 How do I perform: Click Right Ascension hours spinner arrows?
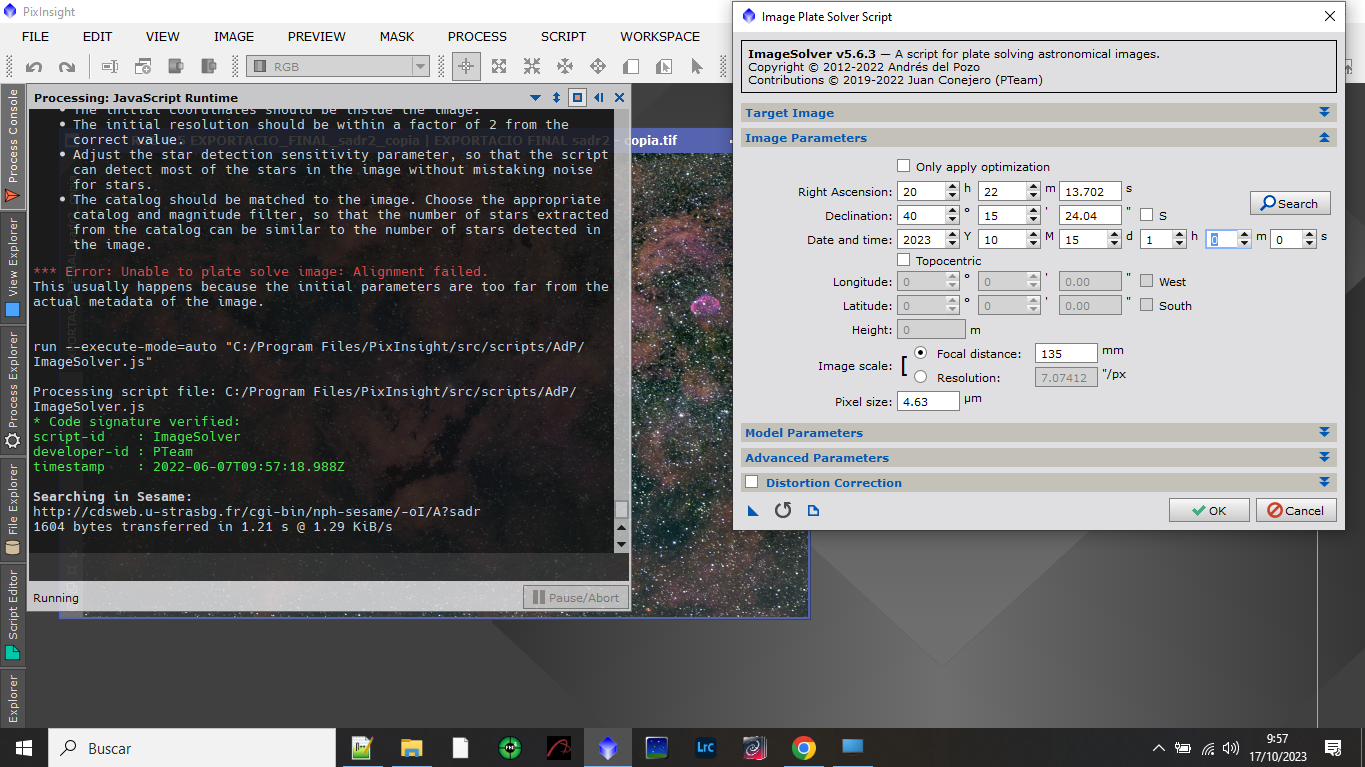pos(952,191)
